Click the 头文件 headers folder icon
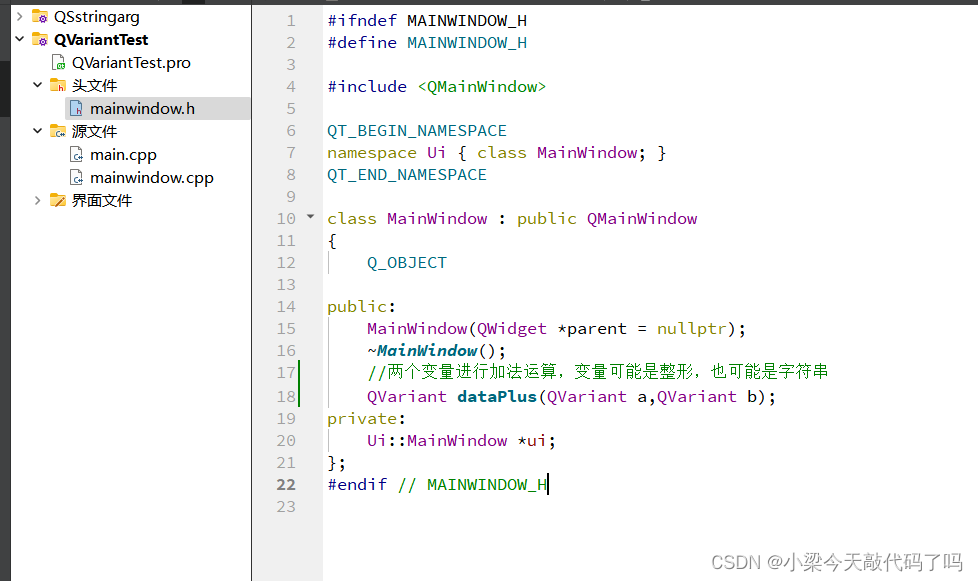This screenshot has width=978, height=581. point(58,85)
